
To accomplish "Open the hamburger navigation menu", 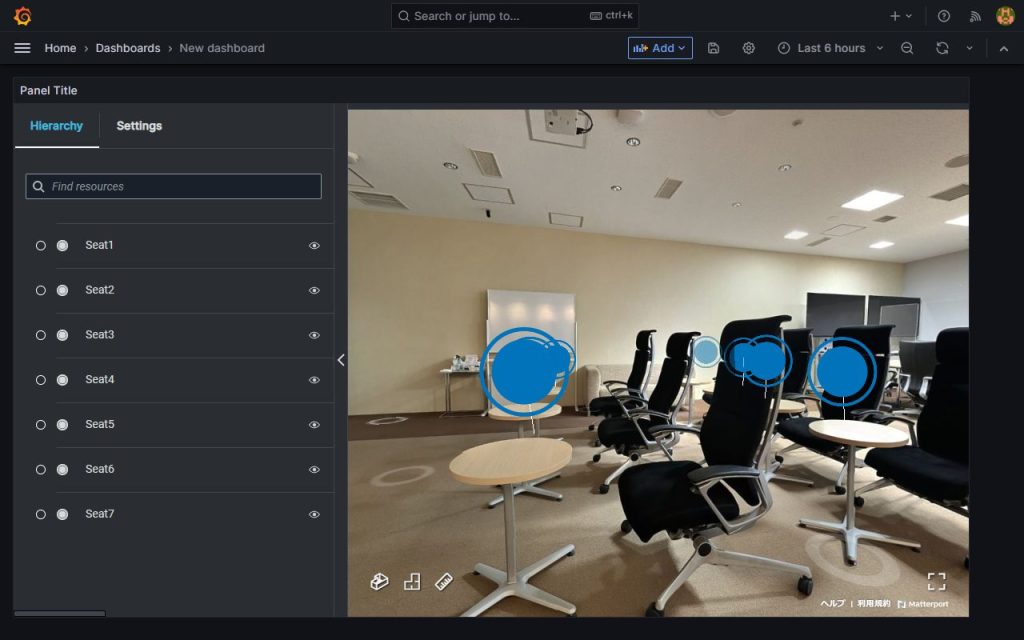I will click(x=22, y=48).
